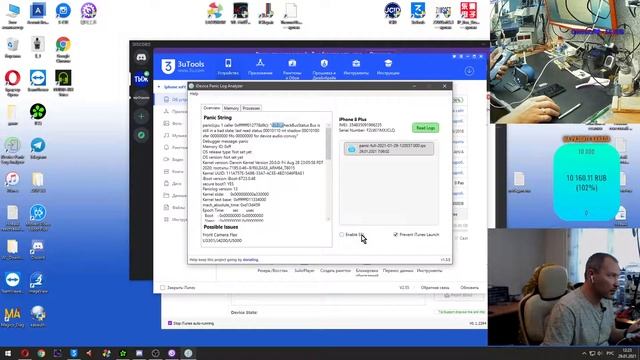This screenshot has width=640, height=360.
Task: Click the add server plus icon in Discord
Action: point(141,116)
